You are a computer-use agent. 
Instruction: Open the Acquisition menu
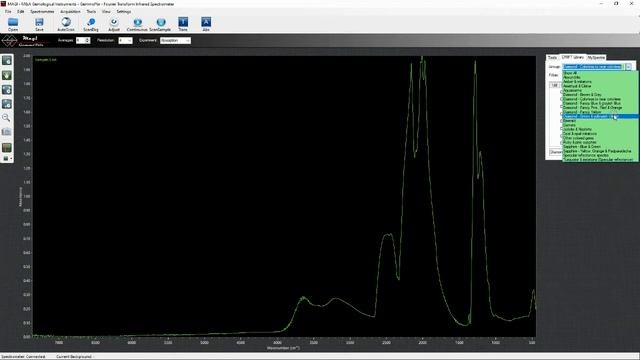pyautogui.click(x=70, y=11)
